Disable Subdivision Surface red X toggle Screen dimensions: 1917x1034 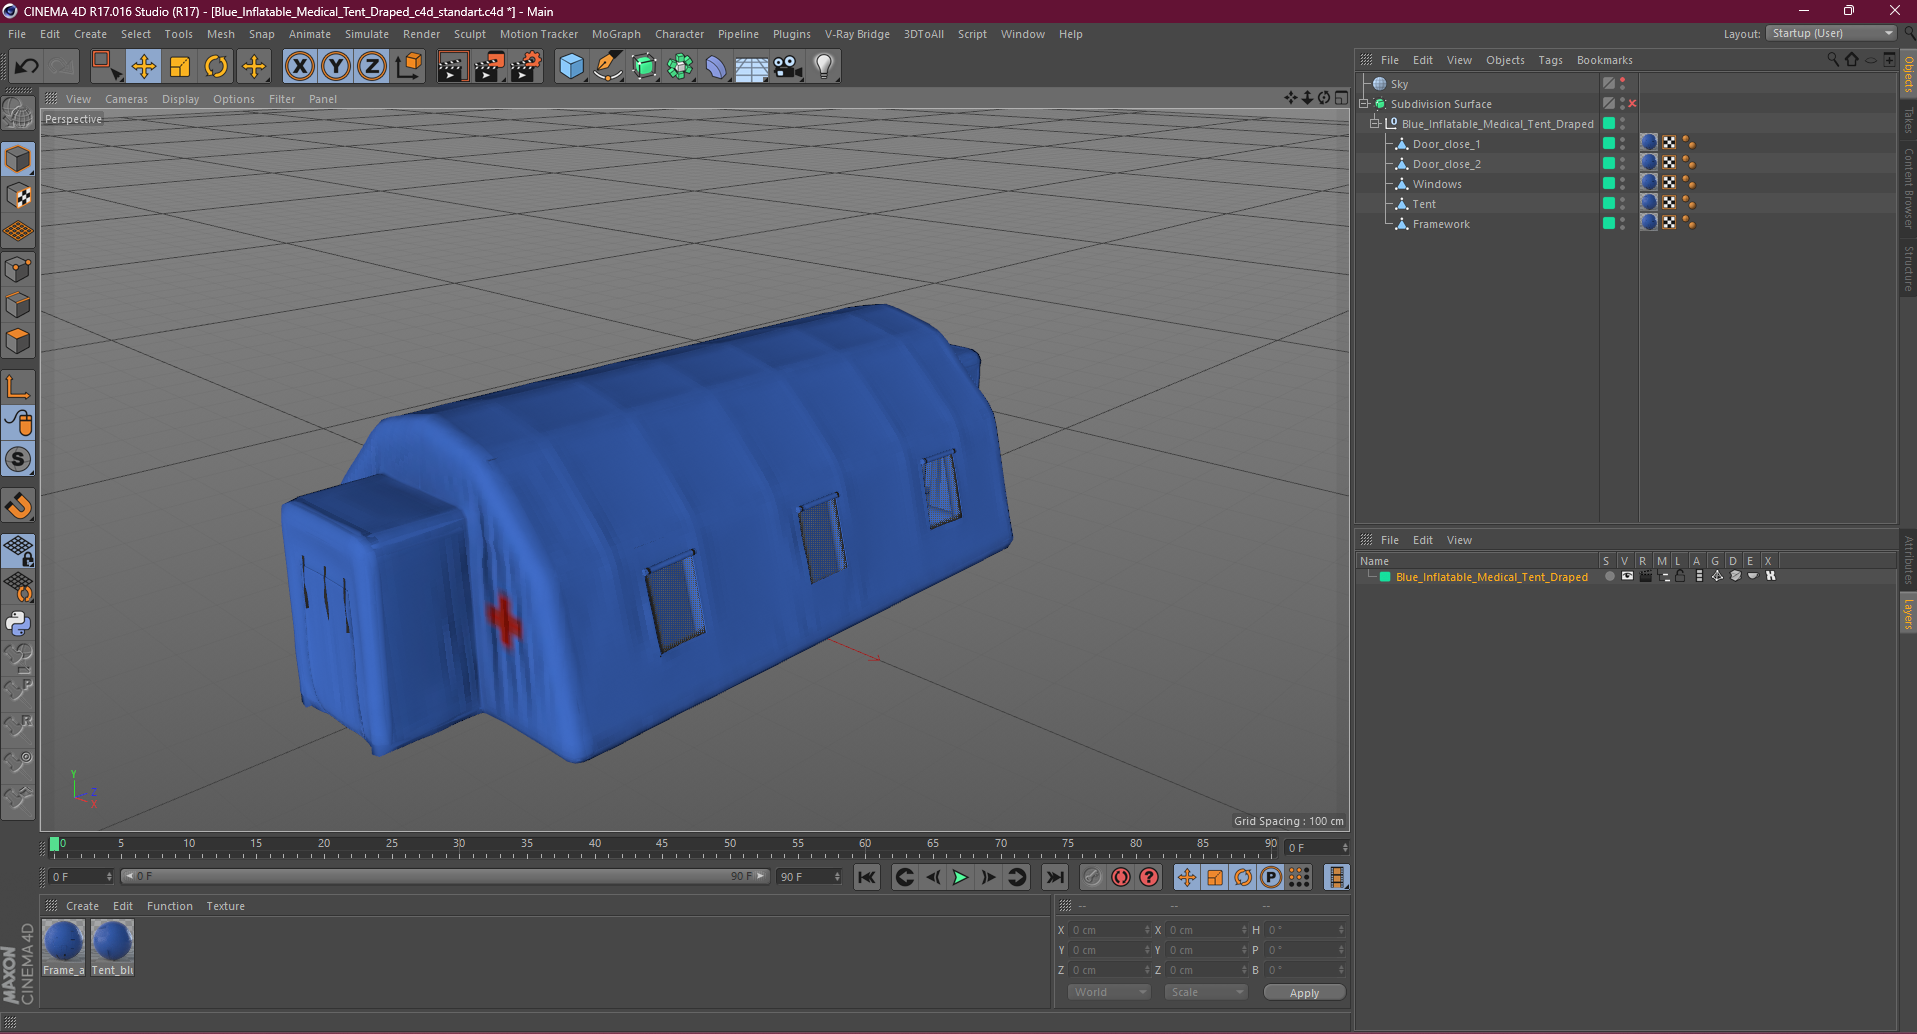point(1632,104)
